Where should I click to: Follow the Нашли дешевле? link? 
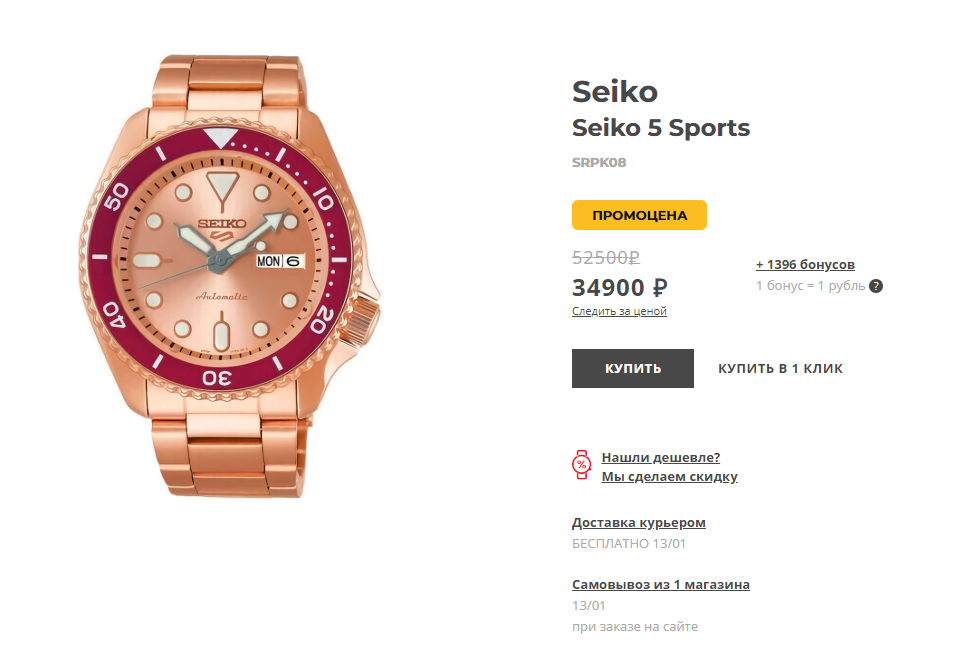[660, 458]
